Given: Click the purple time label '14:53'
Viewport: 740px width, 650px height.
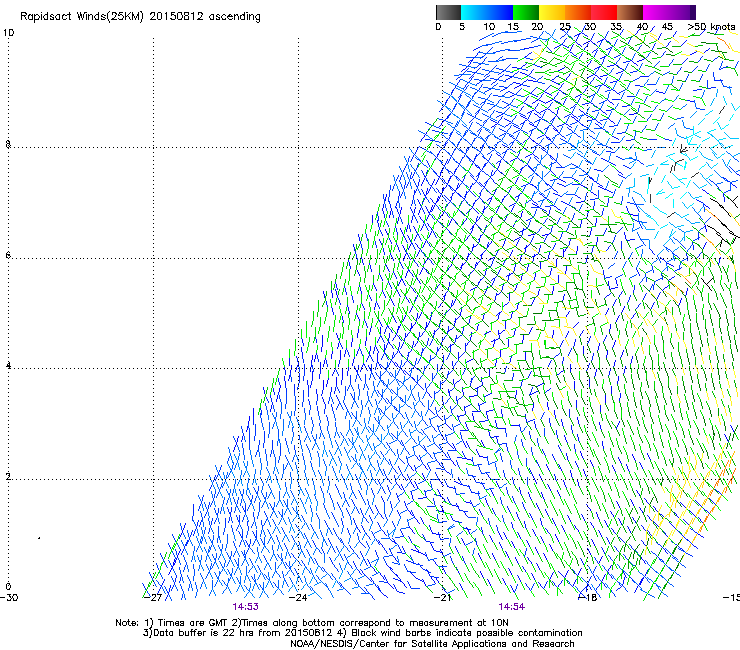Looking at the screenshot, I should pos(245,607).
